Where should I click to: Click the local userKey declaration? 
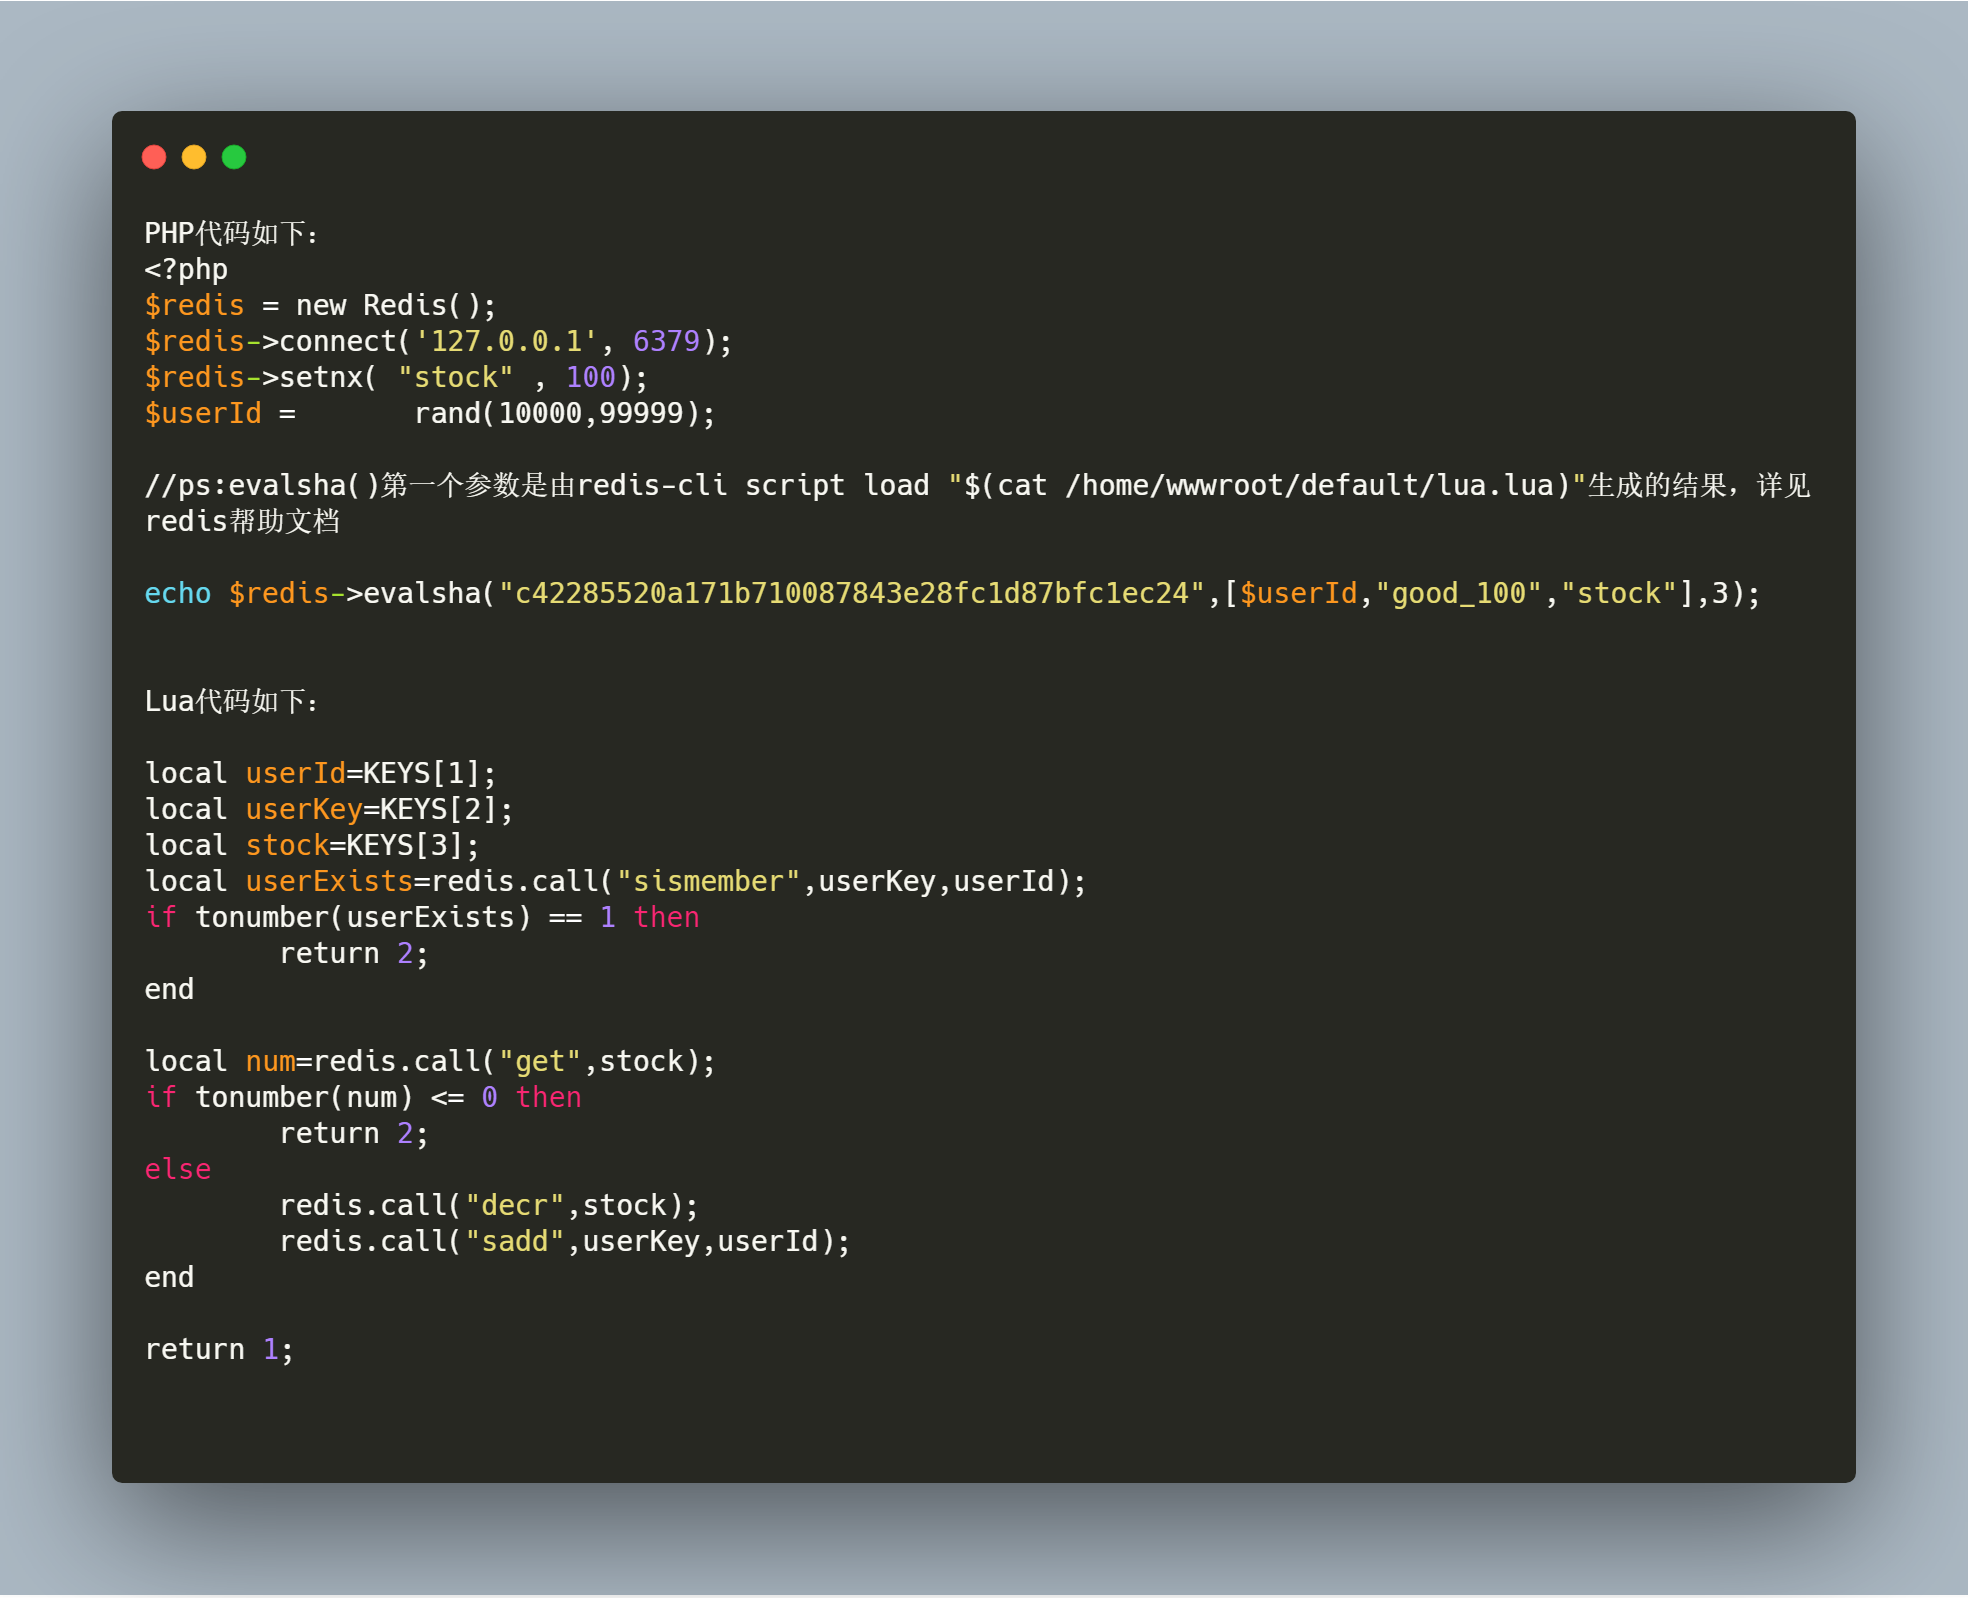pos(329,809)
